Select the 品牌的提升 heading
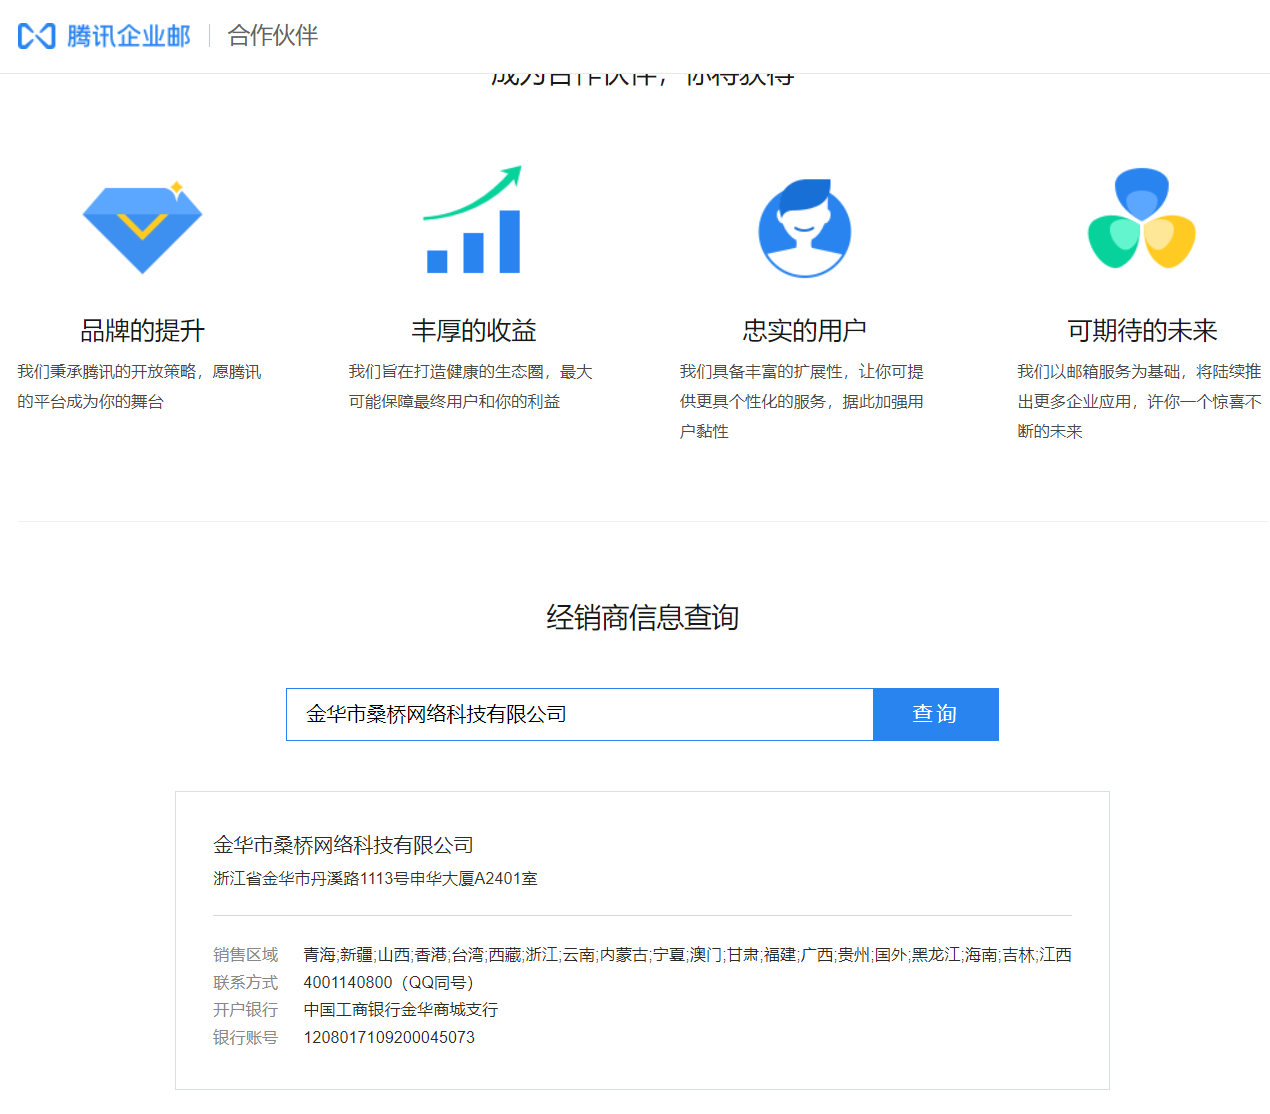 142,330
